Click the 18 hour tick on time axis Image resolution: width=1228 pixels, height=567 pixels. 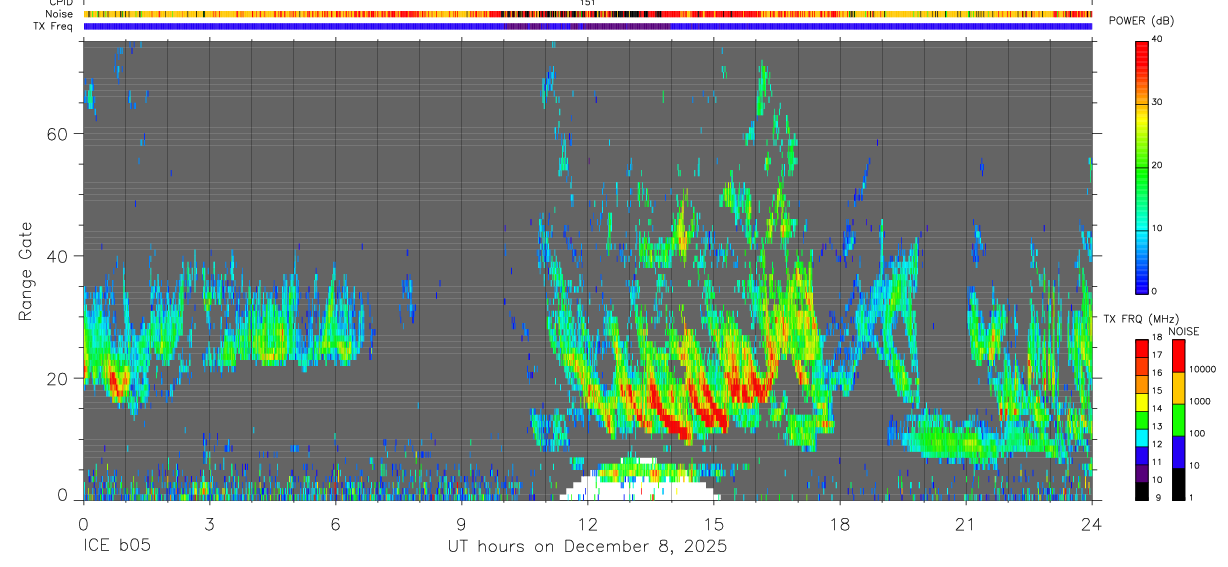(840, 524)
